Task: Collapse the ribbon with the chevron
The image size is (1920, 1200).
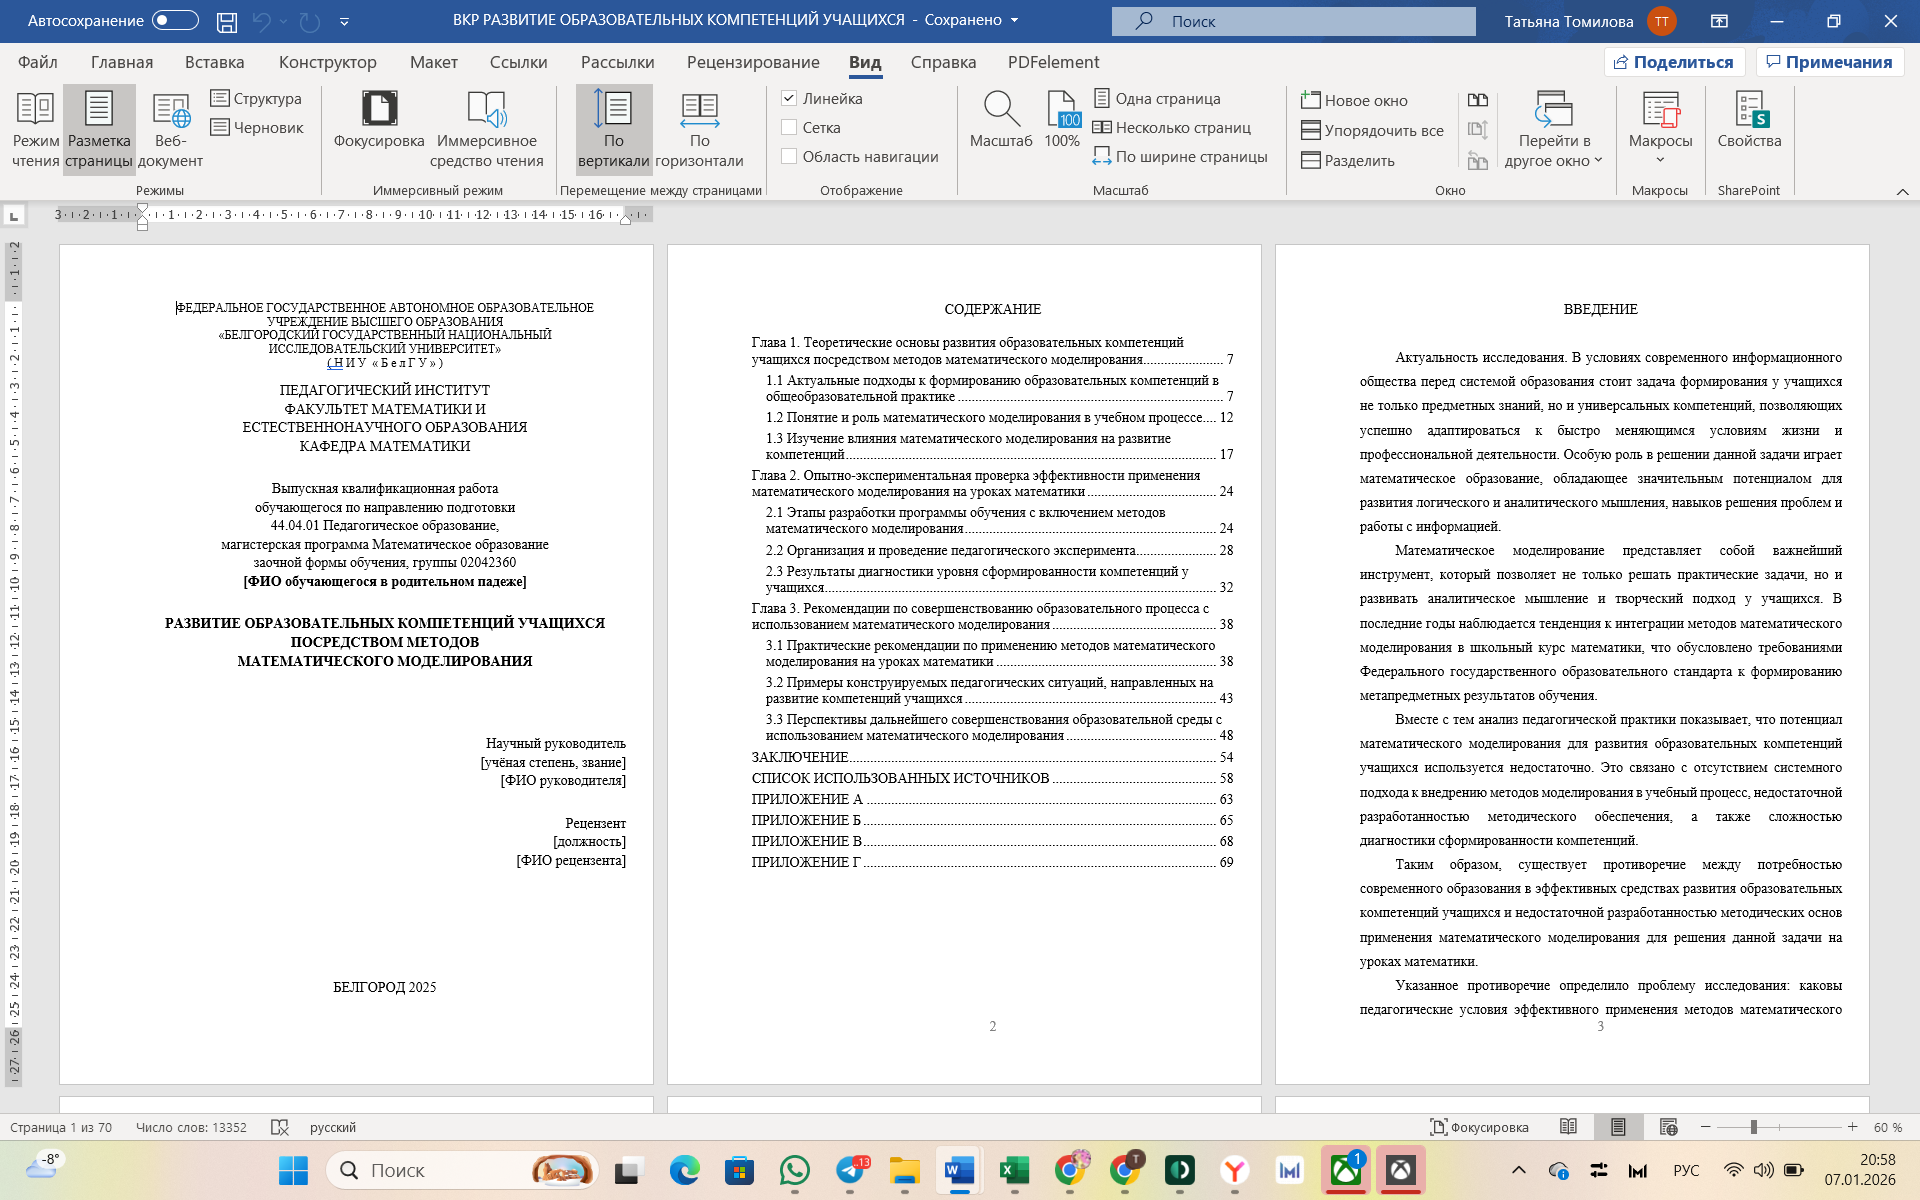Action: click(1902, 191)
